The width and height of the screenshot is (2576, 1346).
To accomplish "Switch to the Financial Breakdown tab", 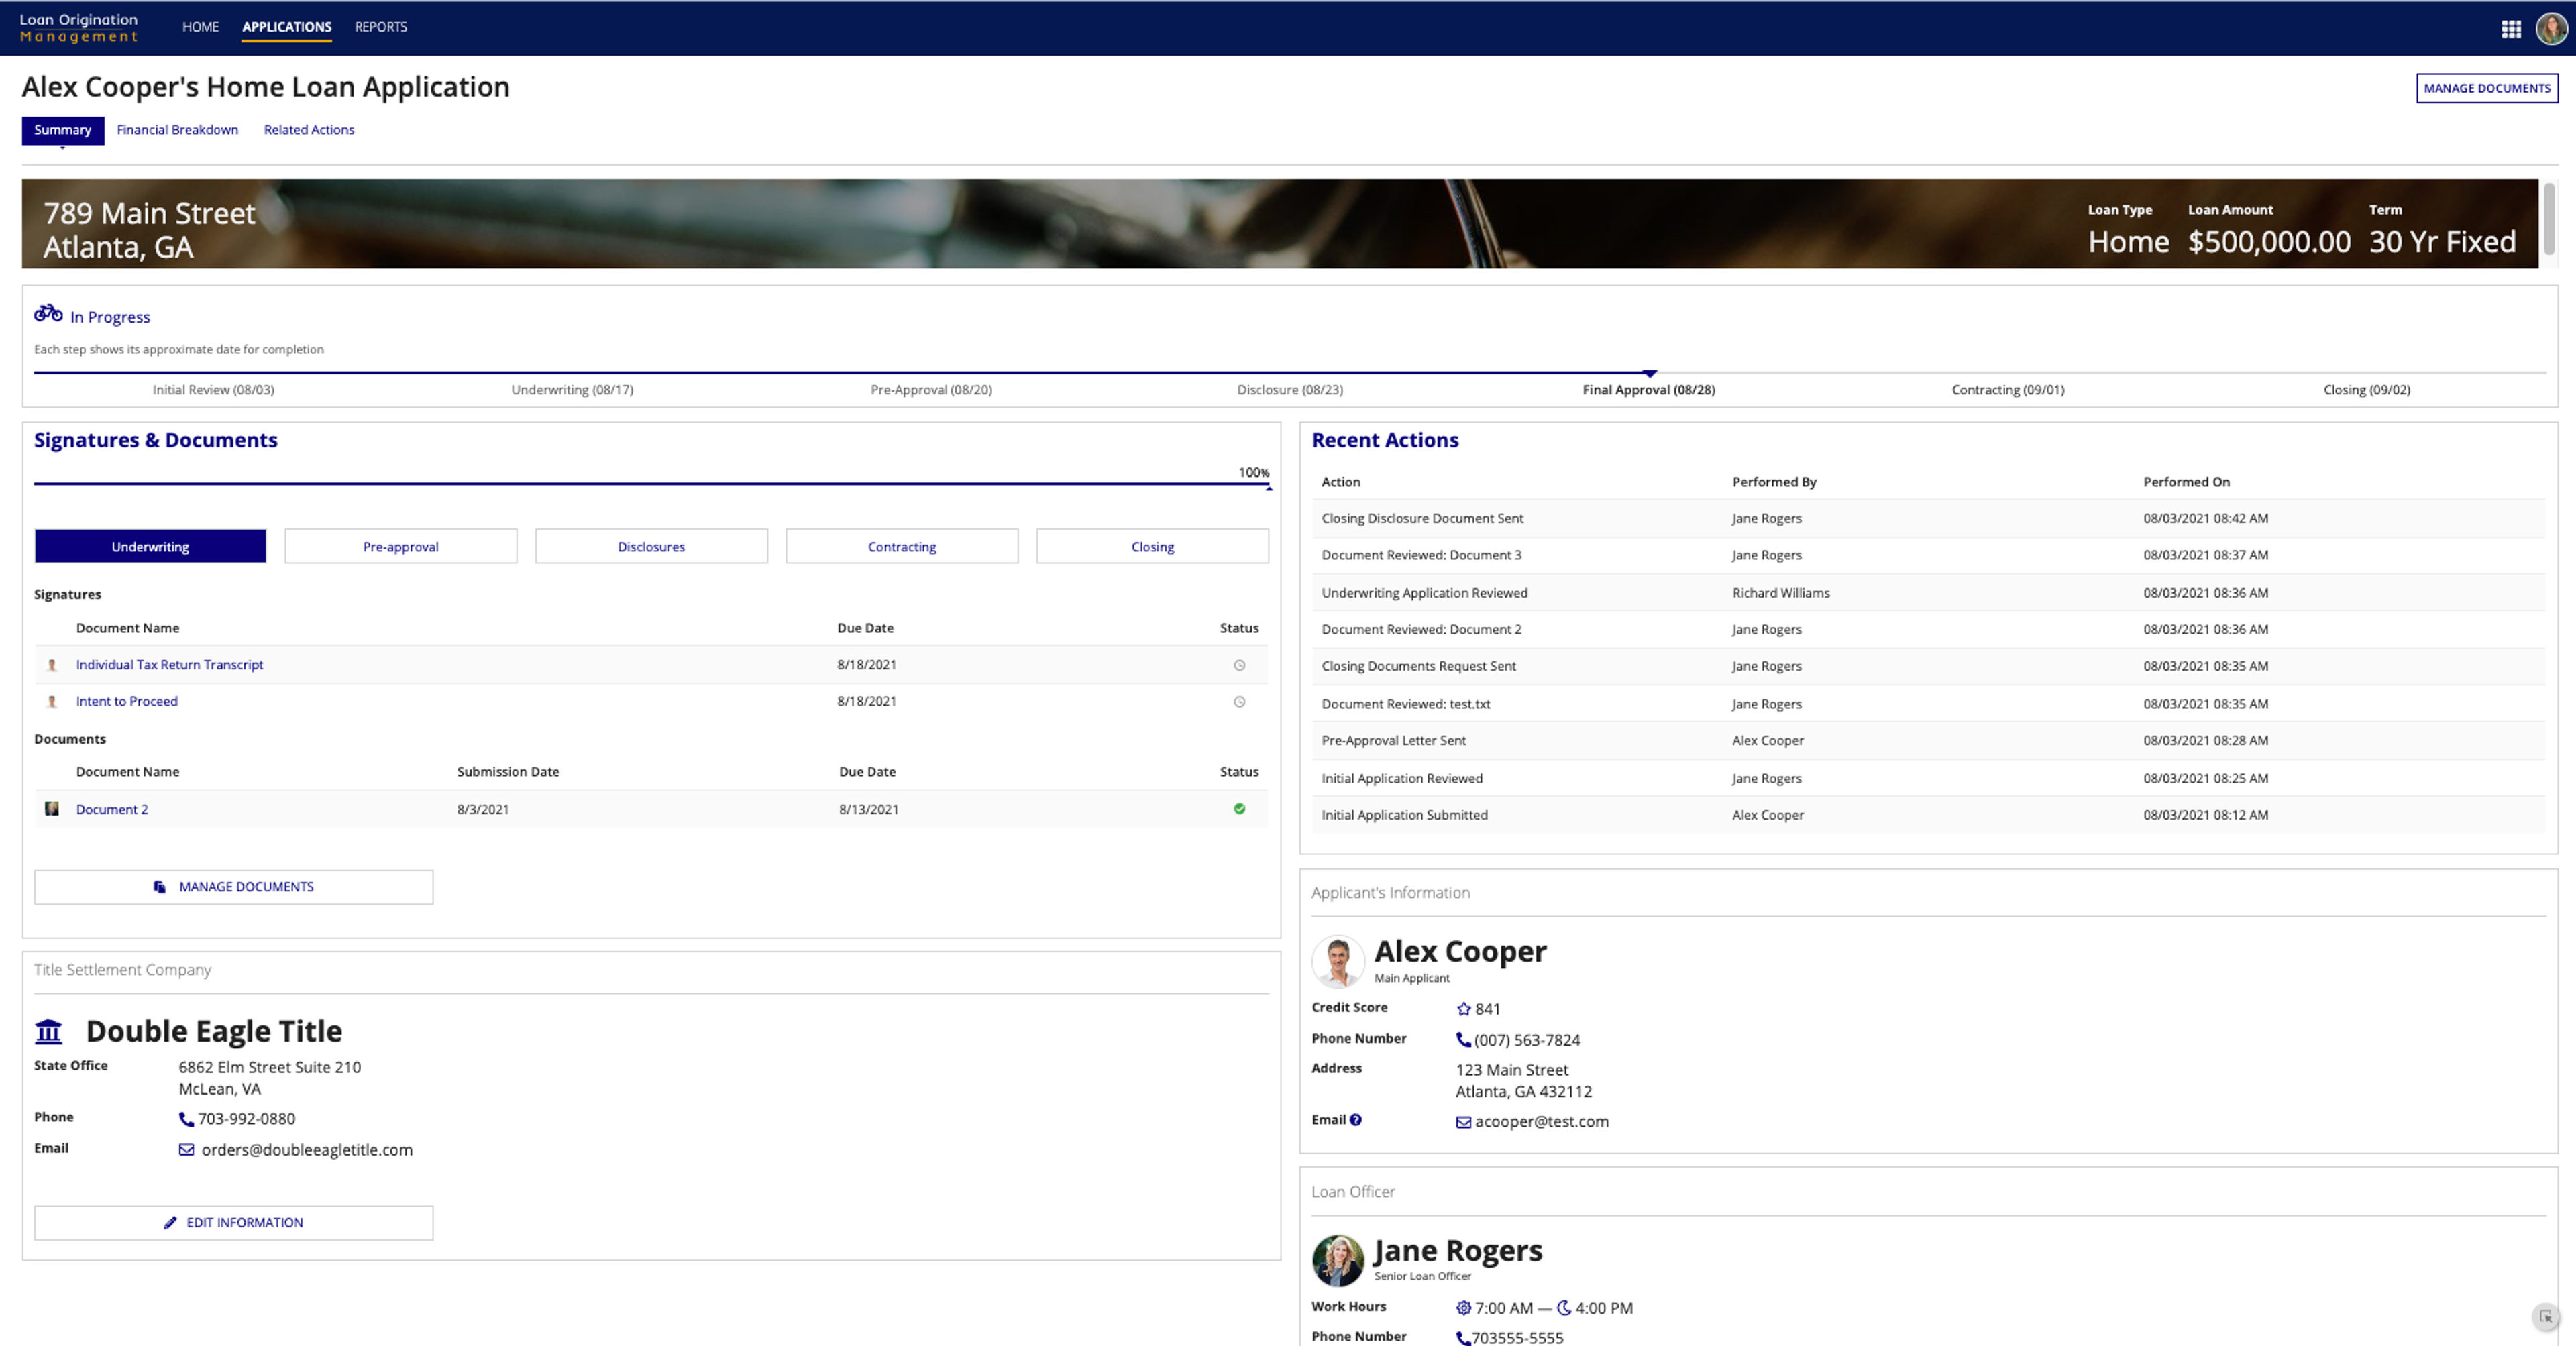I will pos(177,130).
